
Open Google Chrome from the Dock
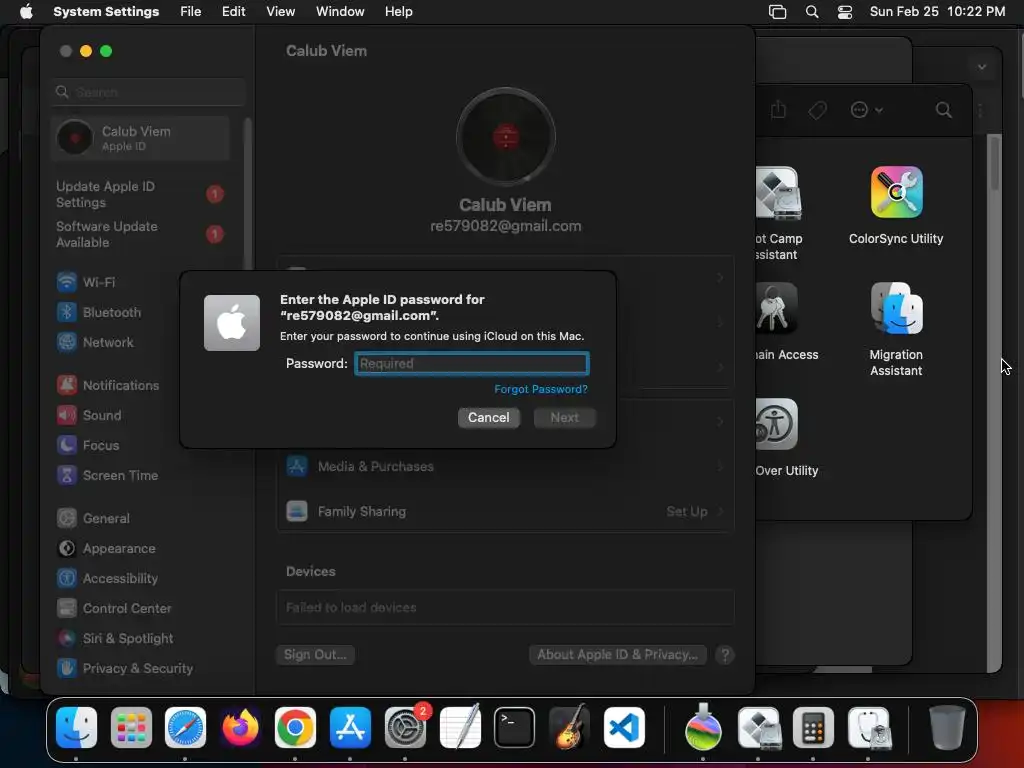point(295,727)
